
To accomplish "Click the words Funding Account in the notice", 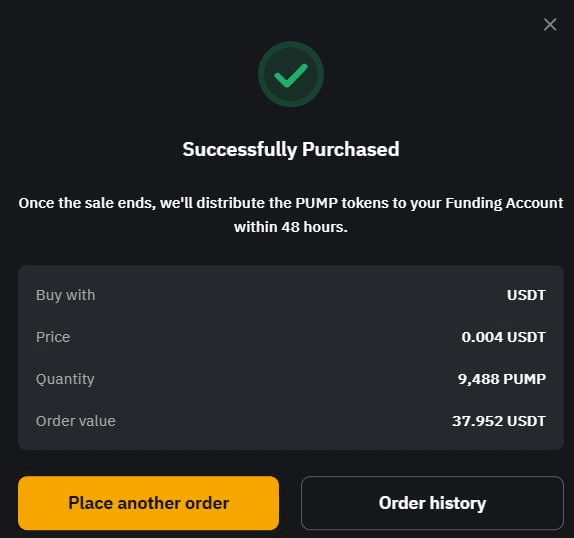I will (x=504, y=203).
